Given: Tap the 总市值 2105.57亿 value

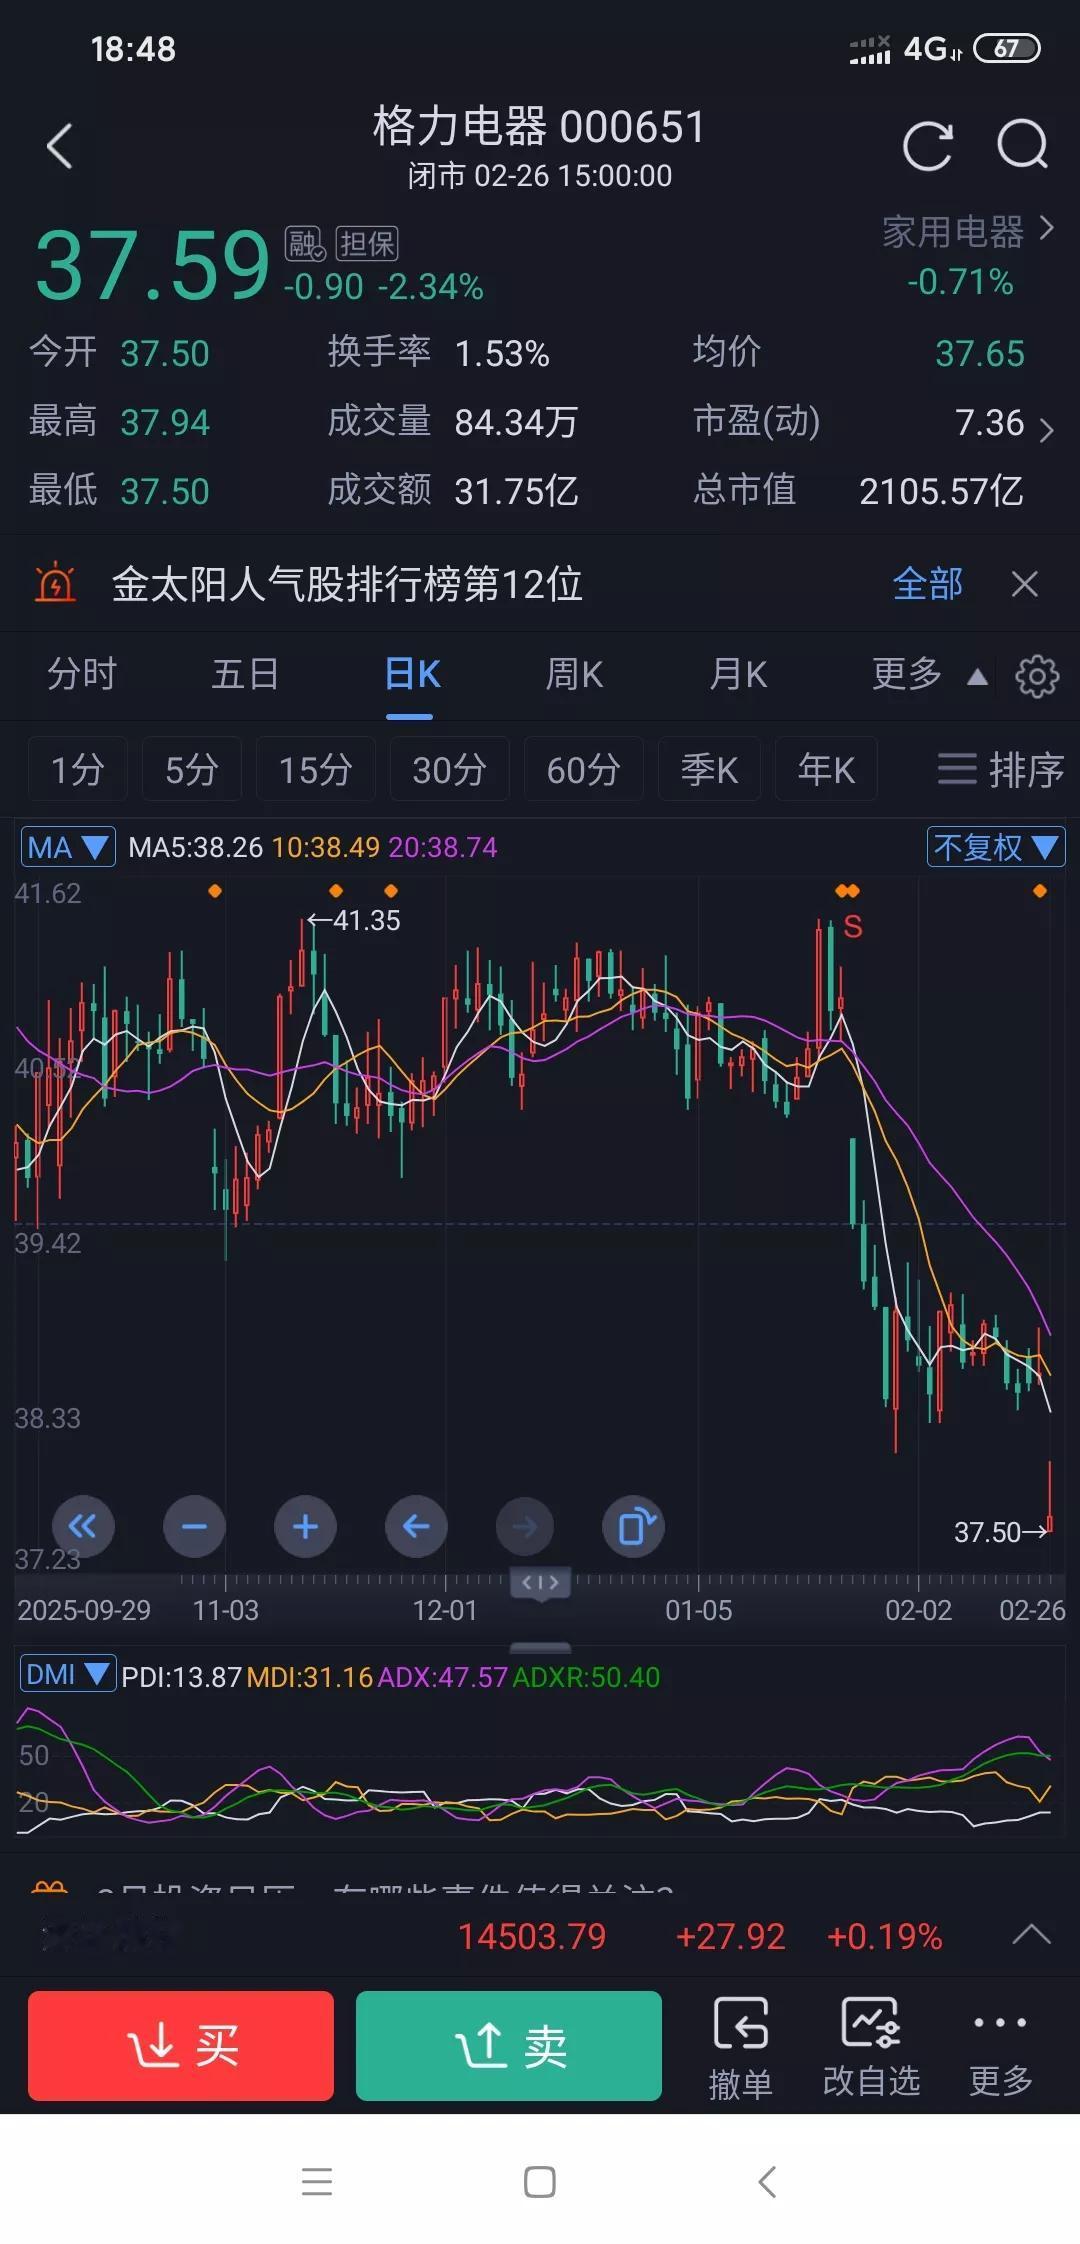Looking at the screenshot, I should point(941,491).
